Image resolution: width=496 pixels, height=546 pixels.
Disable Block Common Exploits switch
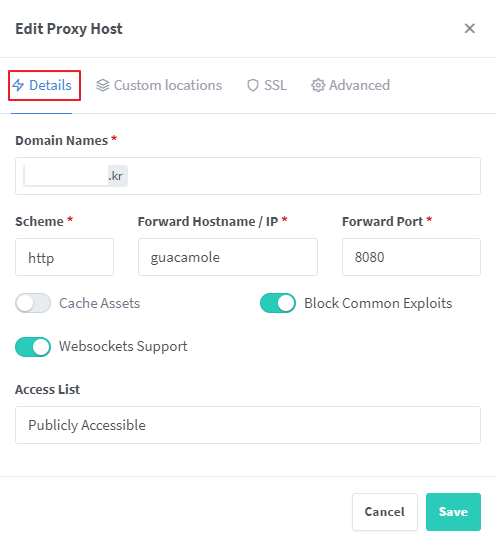(278, 303)
